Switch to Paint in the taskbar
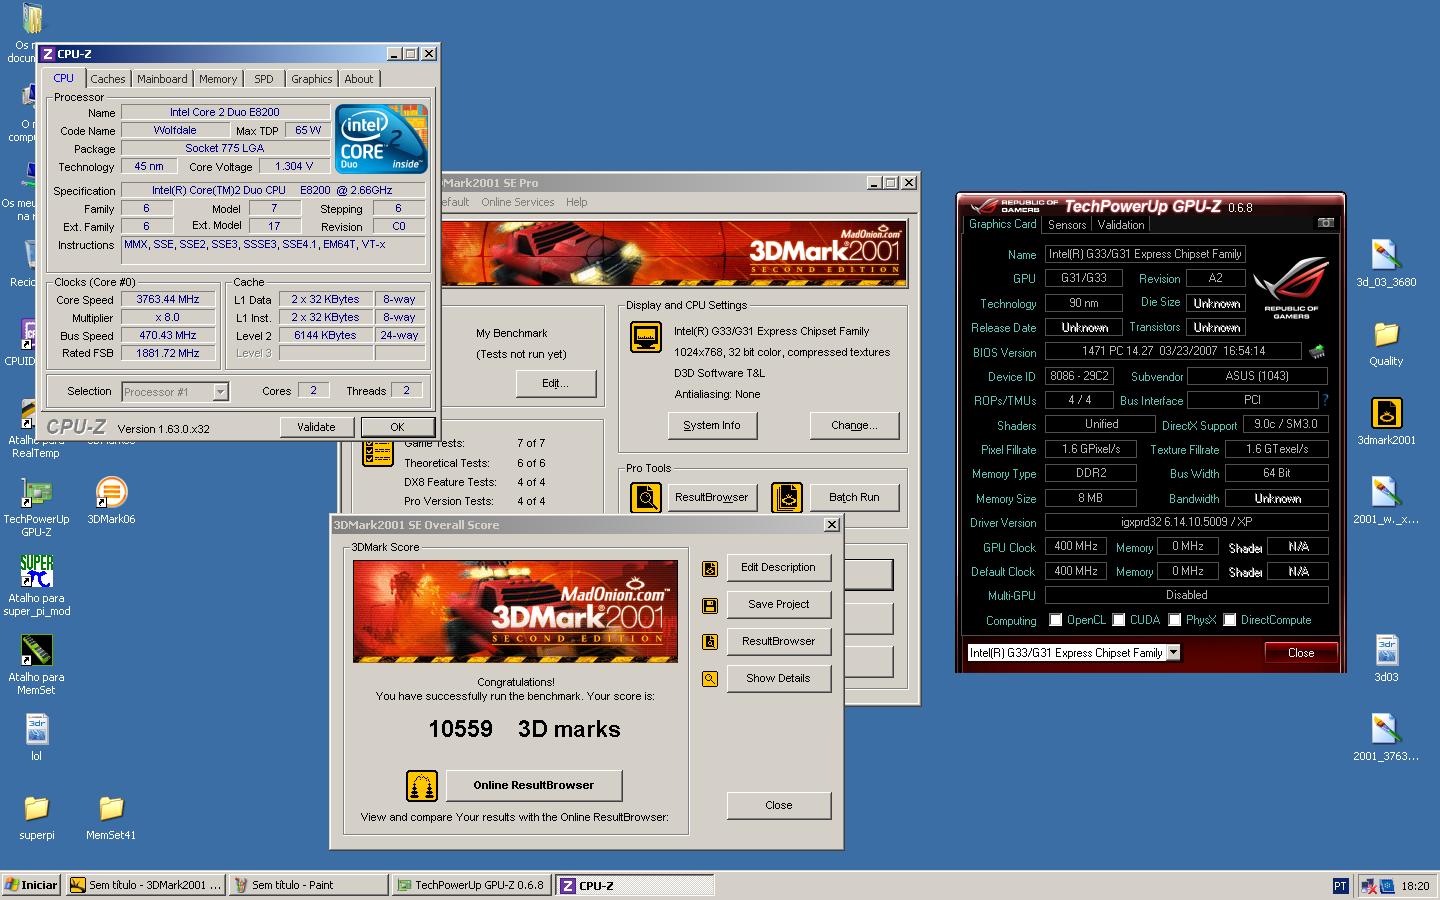This screenshot has height=900, width=1440. coord(308,885)
